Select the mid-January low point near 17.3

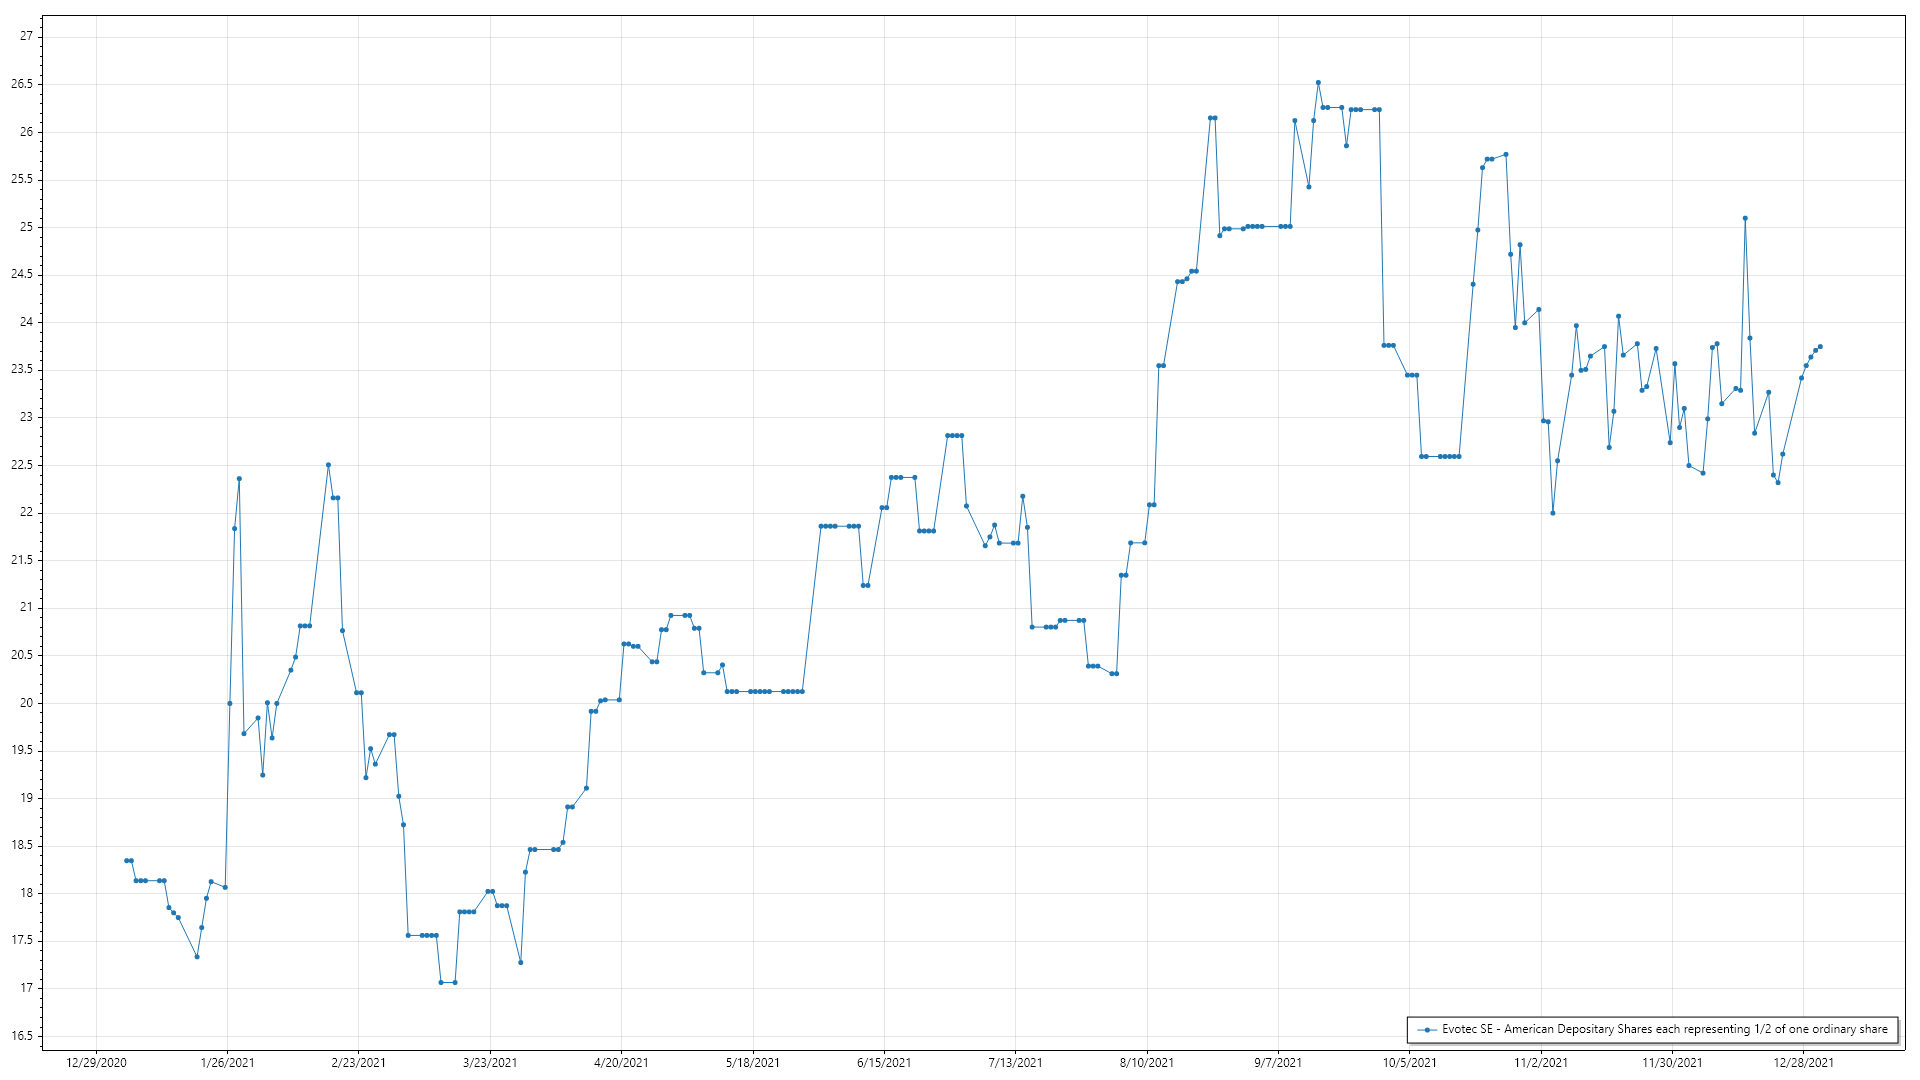[x=197, y=957]
